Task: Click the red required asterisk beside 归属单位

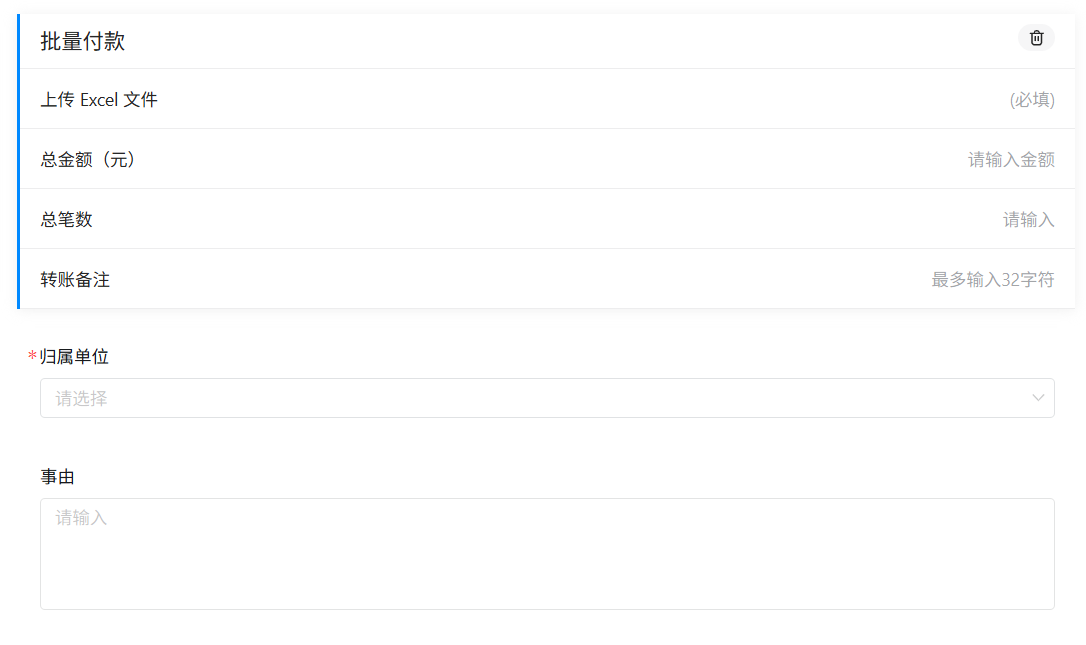Action: tap(32, 357)
